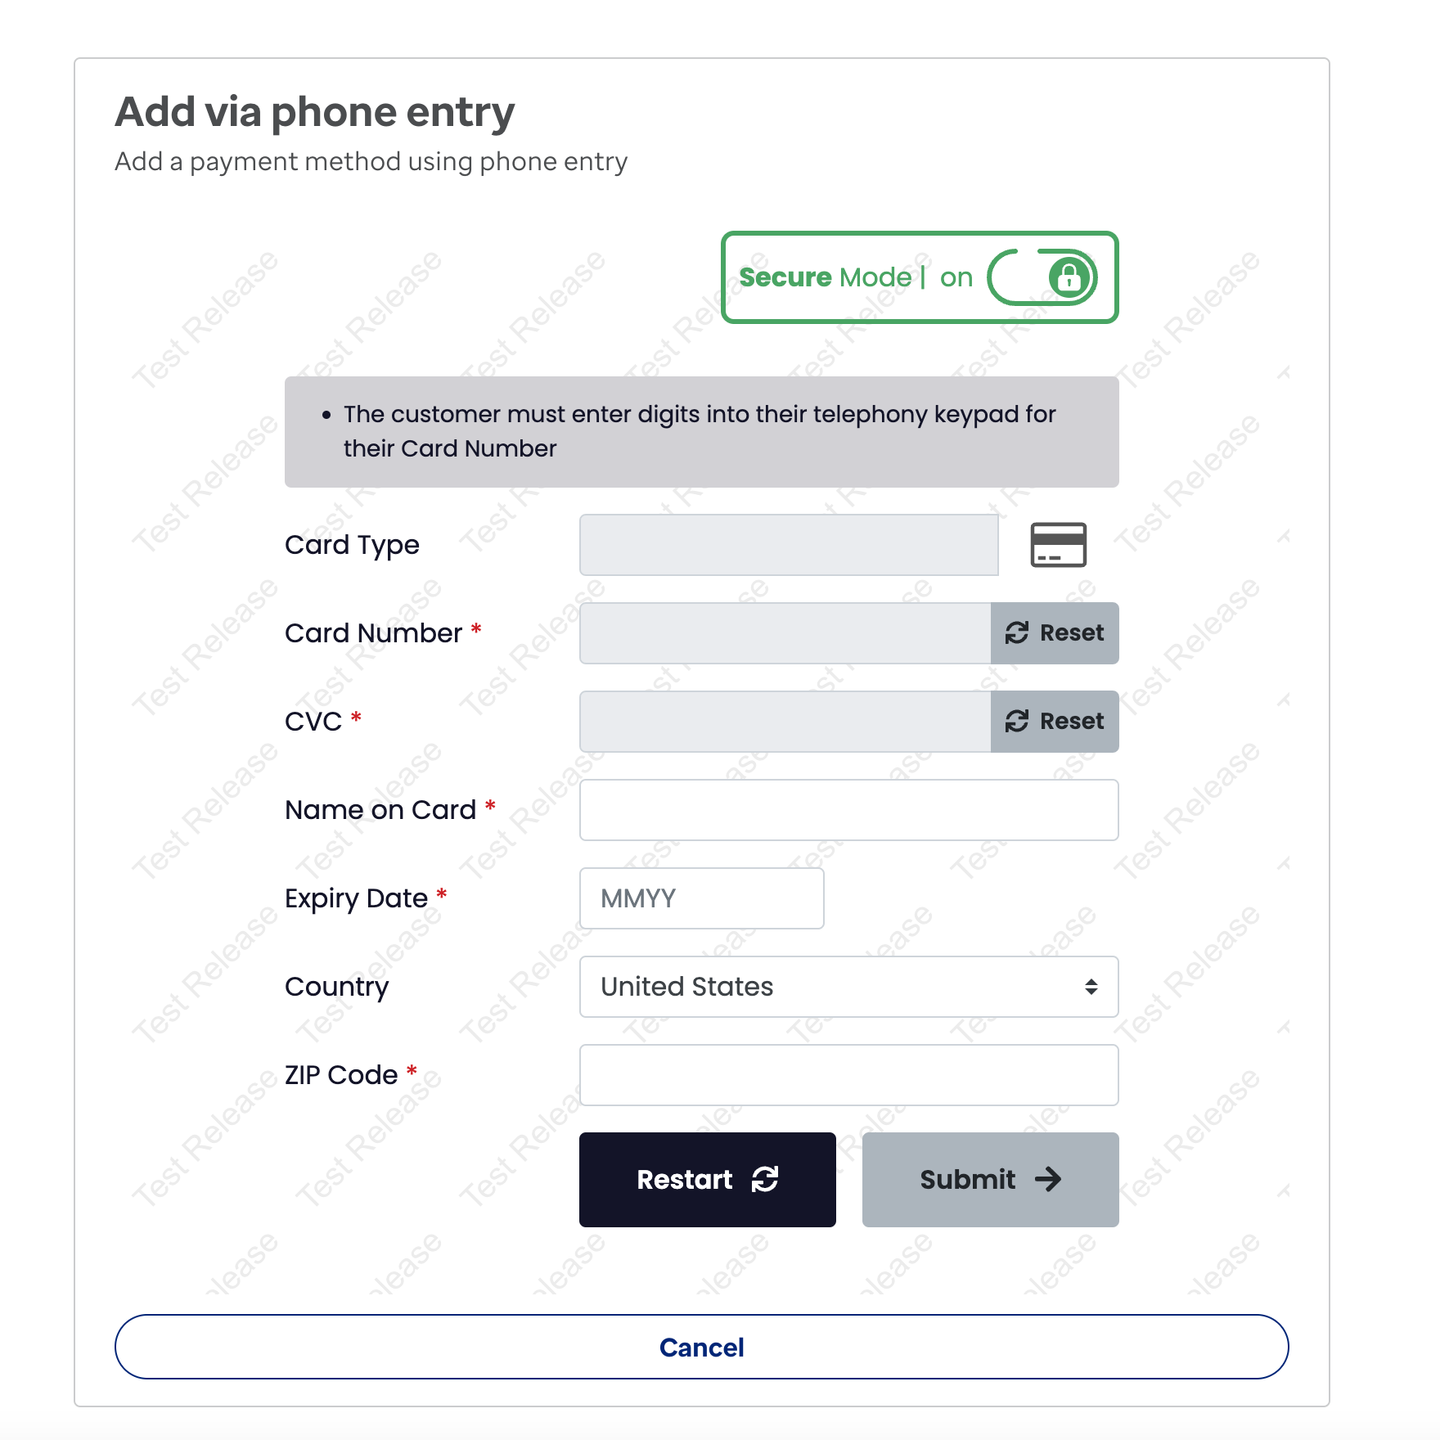Select the Card Type field

pos(789,545)
